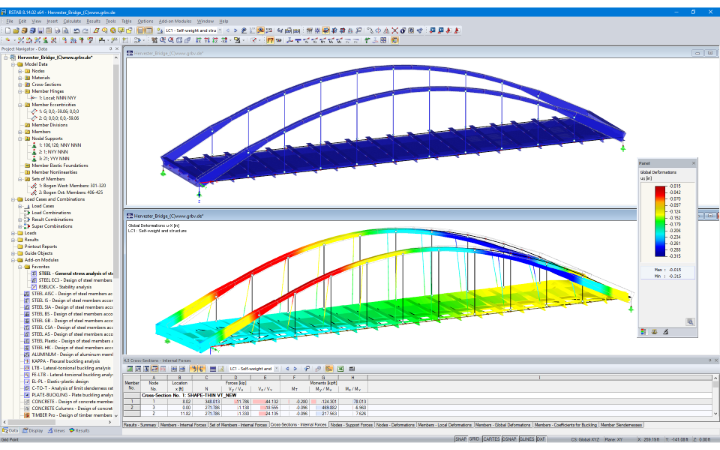Click the results table vertical scrollbar down arrow
720x450 pixels.
(x=715, y=414)
